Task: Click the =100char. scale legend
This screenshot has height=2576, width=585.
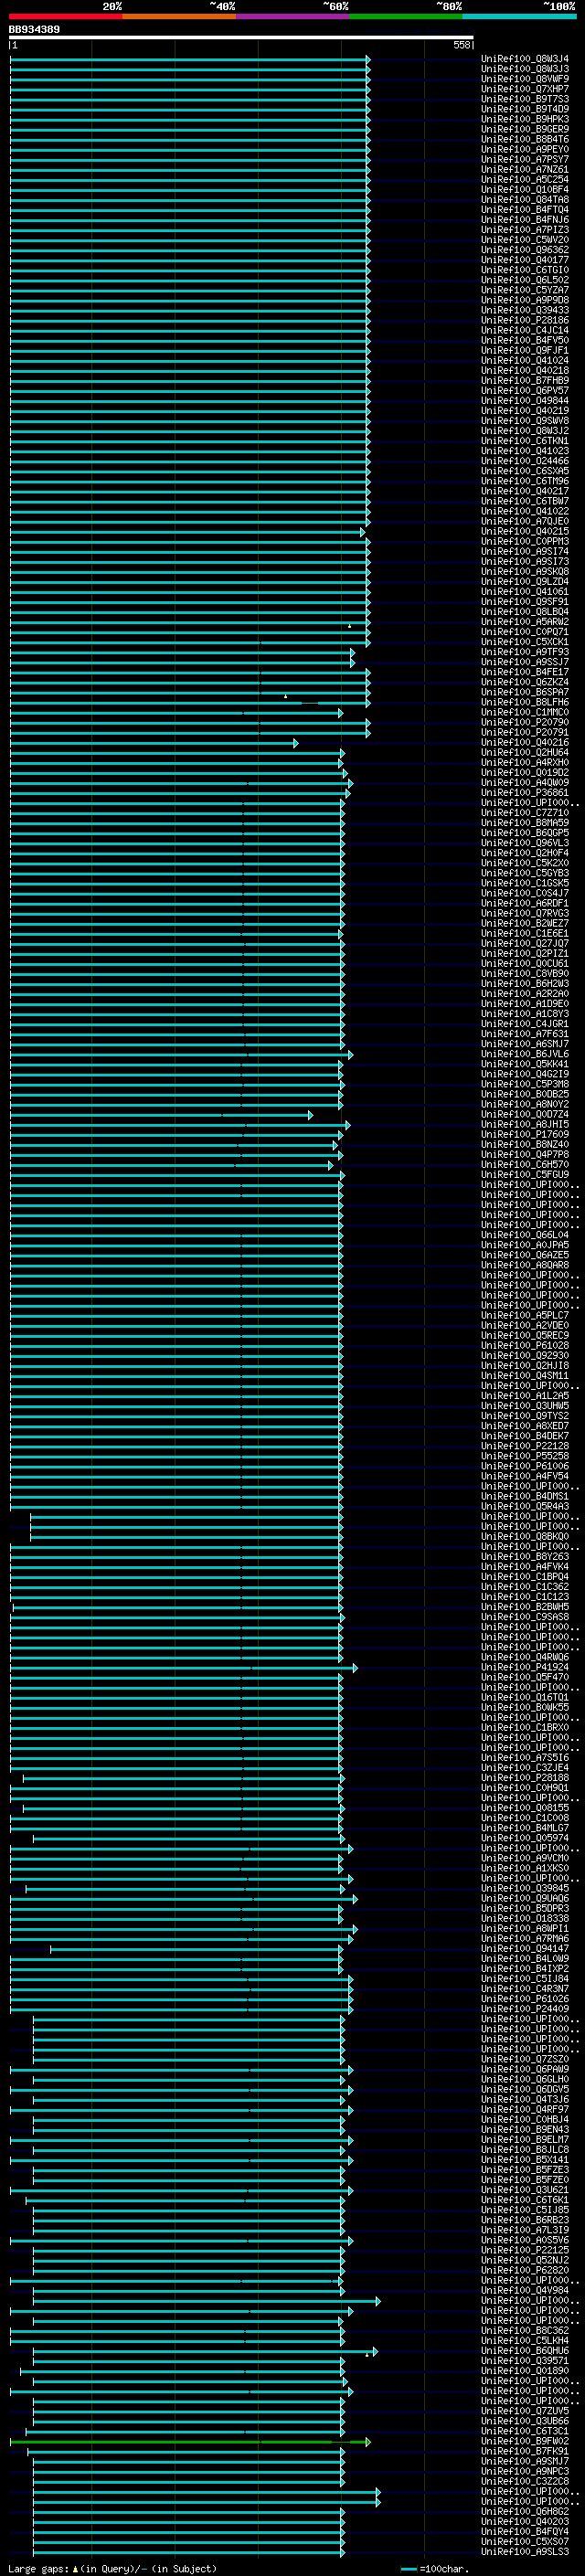Action: click(434, 2568)
